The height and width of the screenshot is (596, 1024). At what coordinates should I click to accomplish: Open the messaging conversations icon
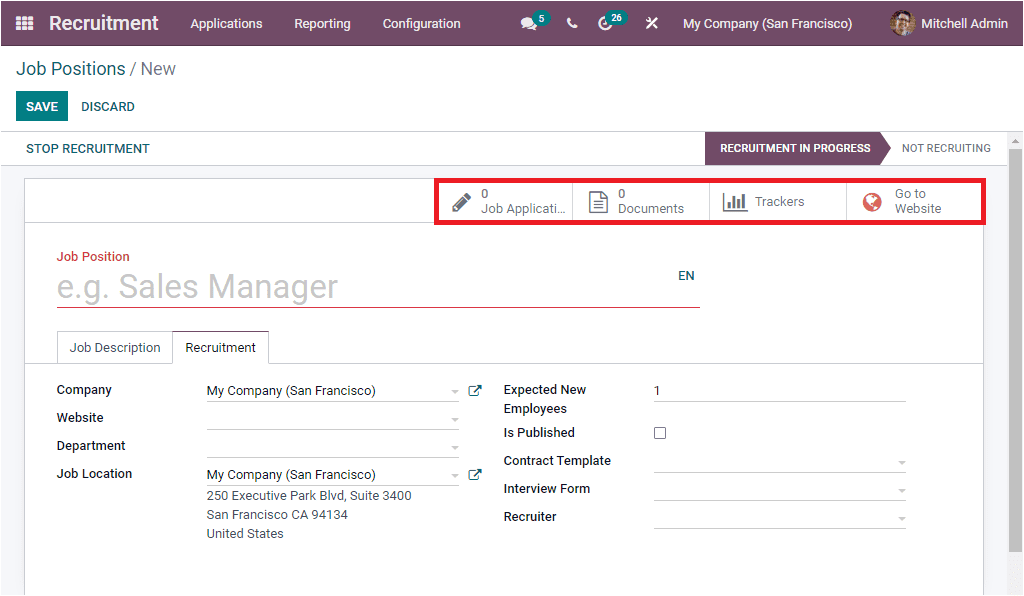pyautogui.click(x=528, y=23)
